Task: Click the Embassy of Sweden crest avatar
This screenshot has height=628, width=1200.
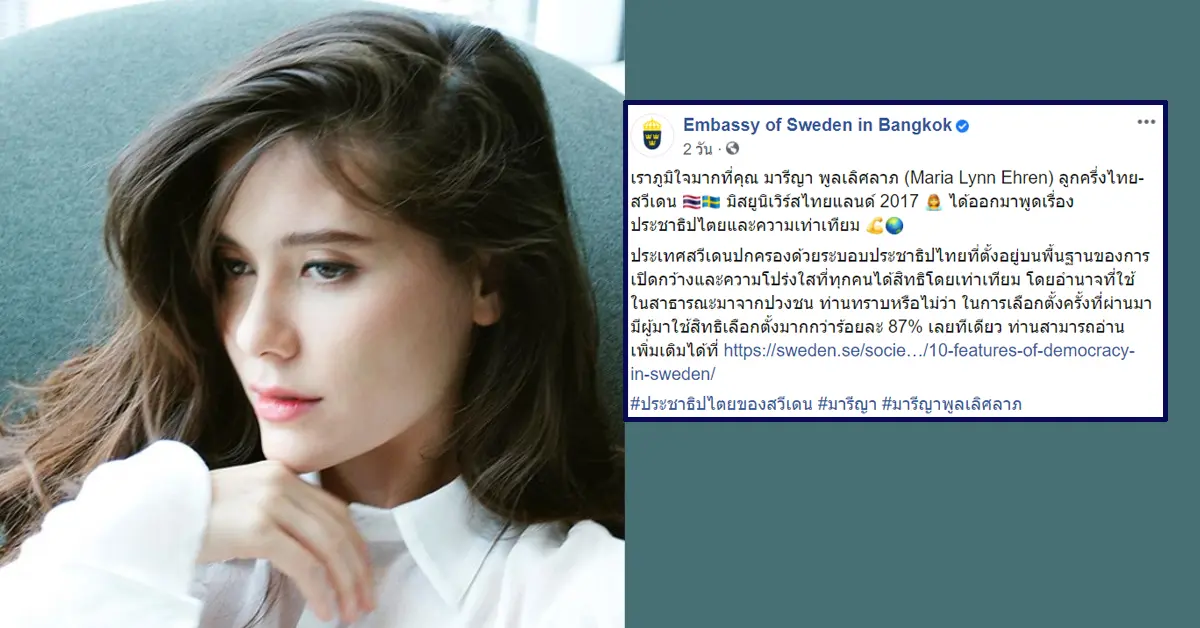Action: pos(652,135)
